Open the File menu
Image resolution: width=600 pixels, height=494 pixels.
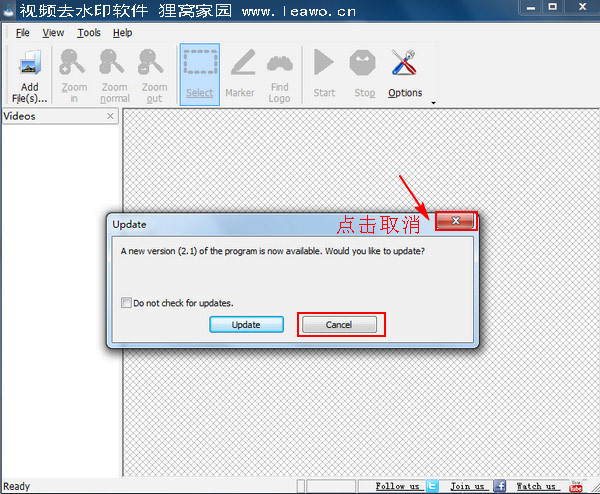(x=22, y=33)
